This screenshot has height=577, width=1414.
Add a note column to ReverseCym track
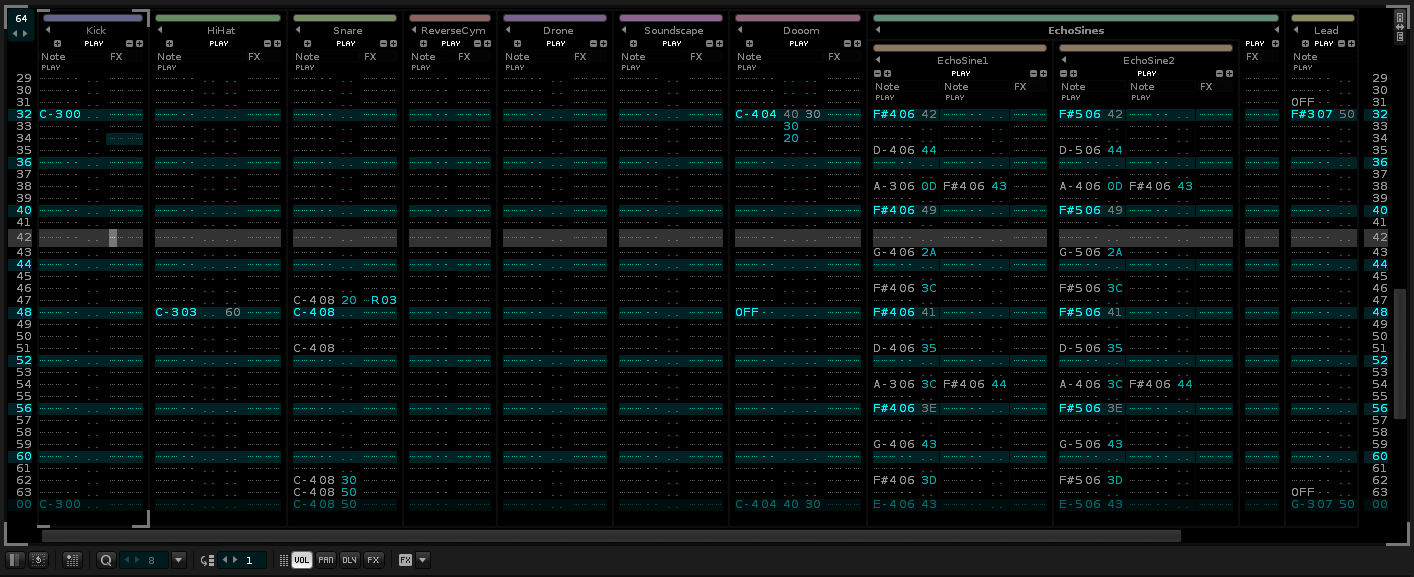[423, 44]
